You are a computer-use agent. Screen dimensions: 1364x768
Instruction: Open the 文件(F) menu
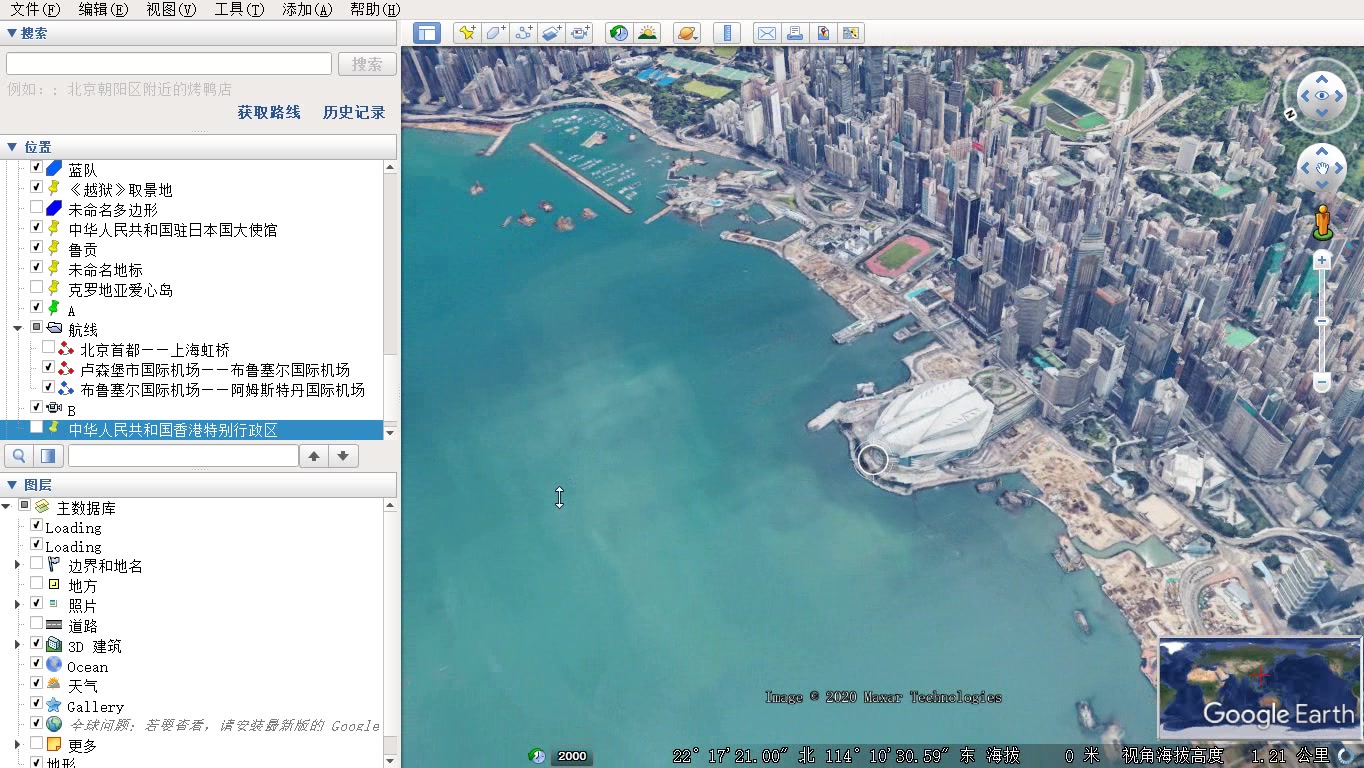coord(35,9)
